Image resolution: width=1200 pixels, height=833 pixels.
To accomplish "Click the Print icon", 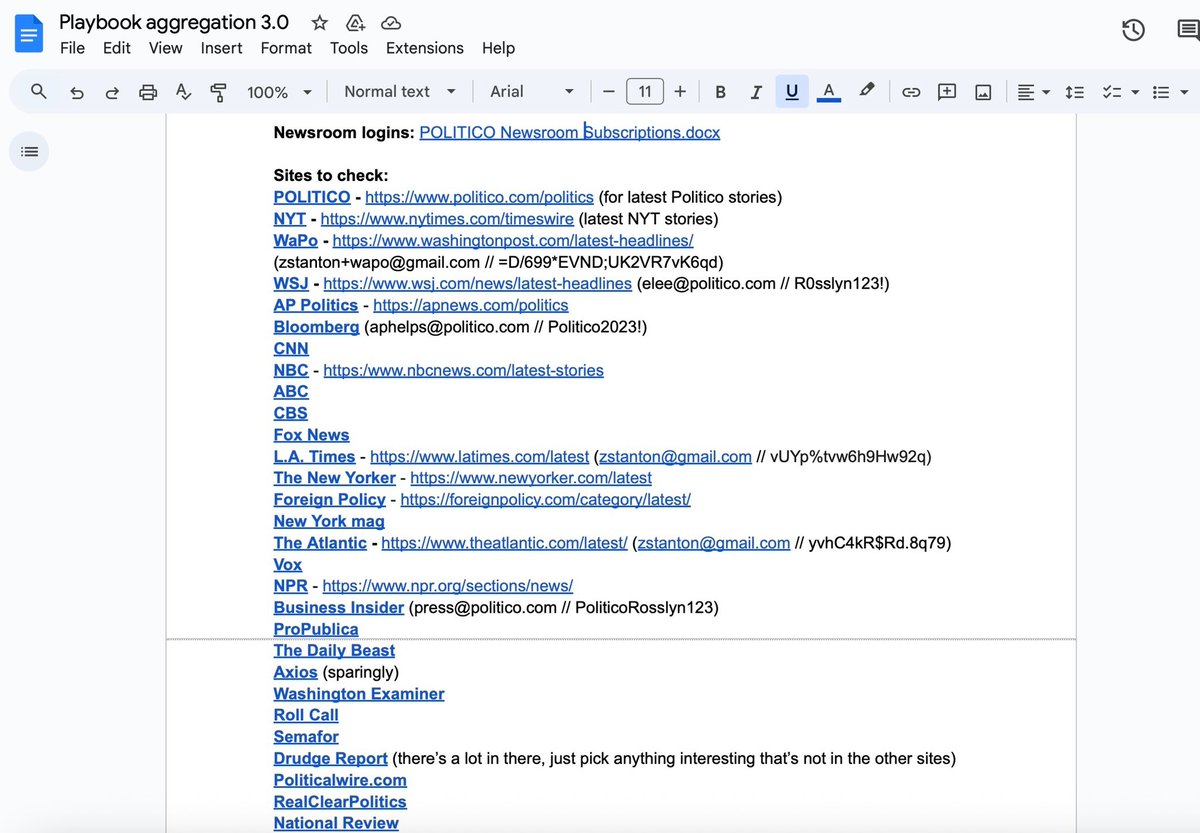I will coord(148,91).
